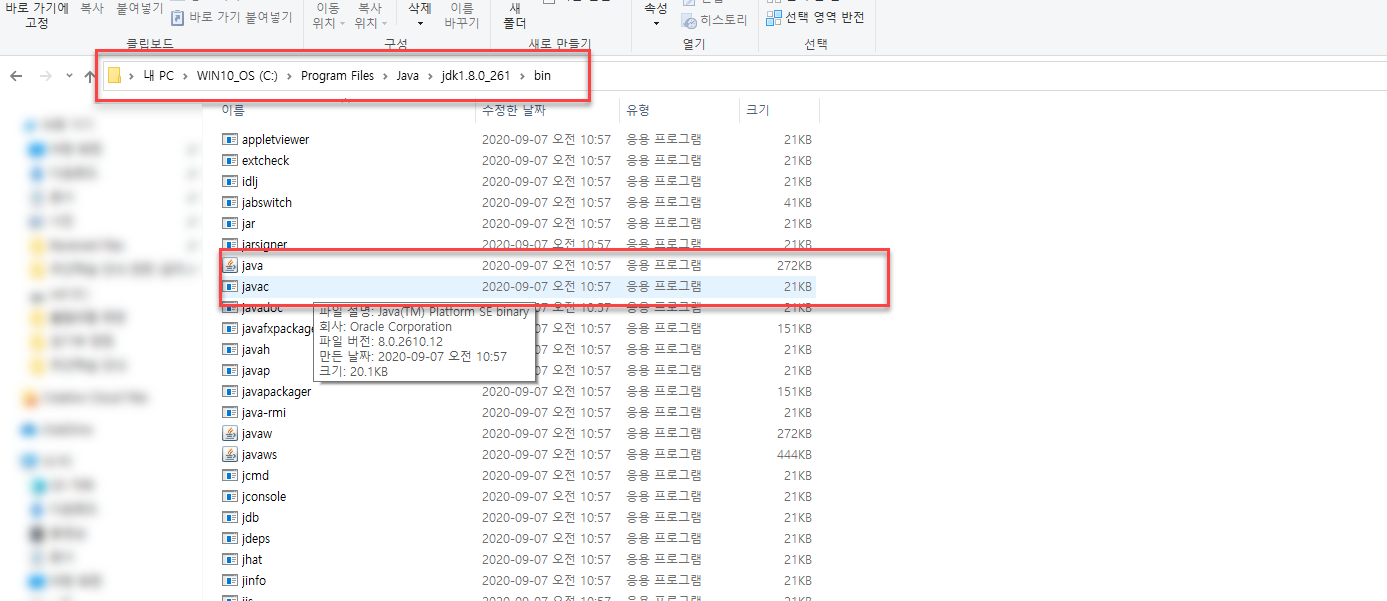This screenshot has width=1387, height=601.
Task: Open the 삭제 (delete) dropdown arrow
Action: tap(420, 22)
